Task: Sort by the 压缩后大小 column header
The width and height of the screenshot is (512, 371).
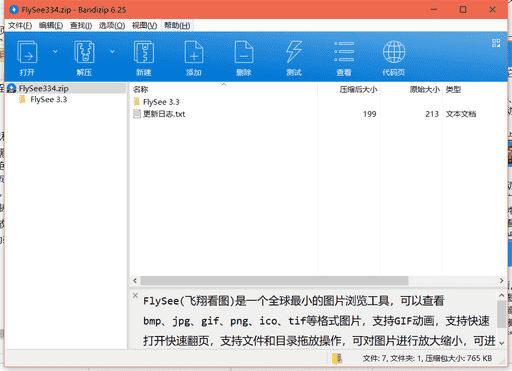Action: [x=358, y=89]
